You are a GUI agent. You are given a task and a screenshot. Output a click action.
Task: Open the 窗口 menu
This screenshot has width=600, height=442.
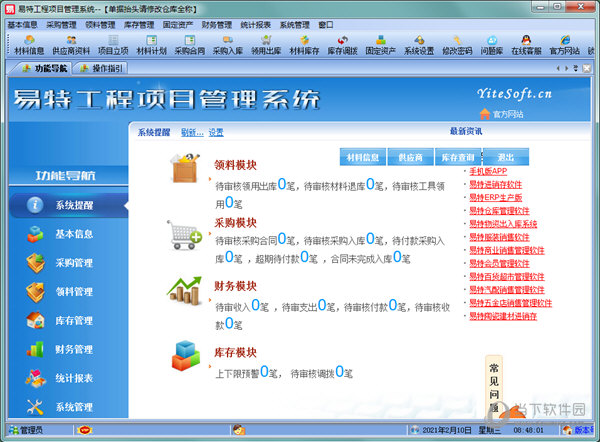(x=326, y=25)
